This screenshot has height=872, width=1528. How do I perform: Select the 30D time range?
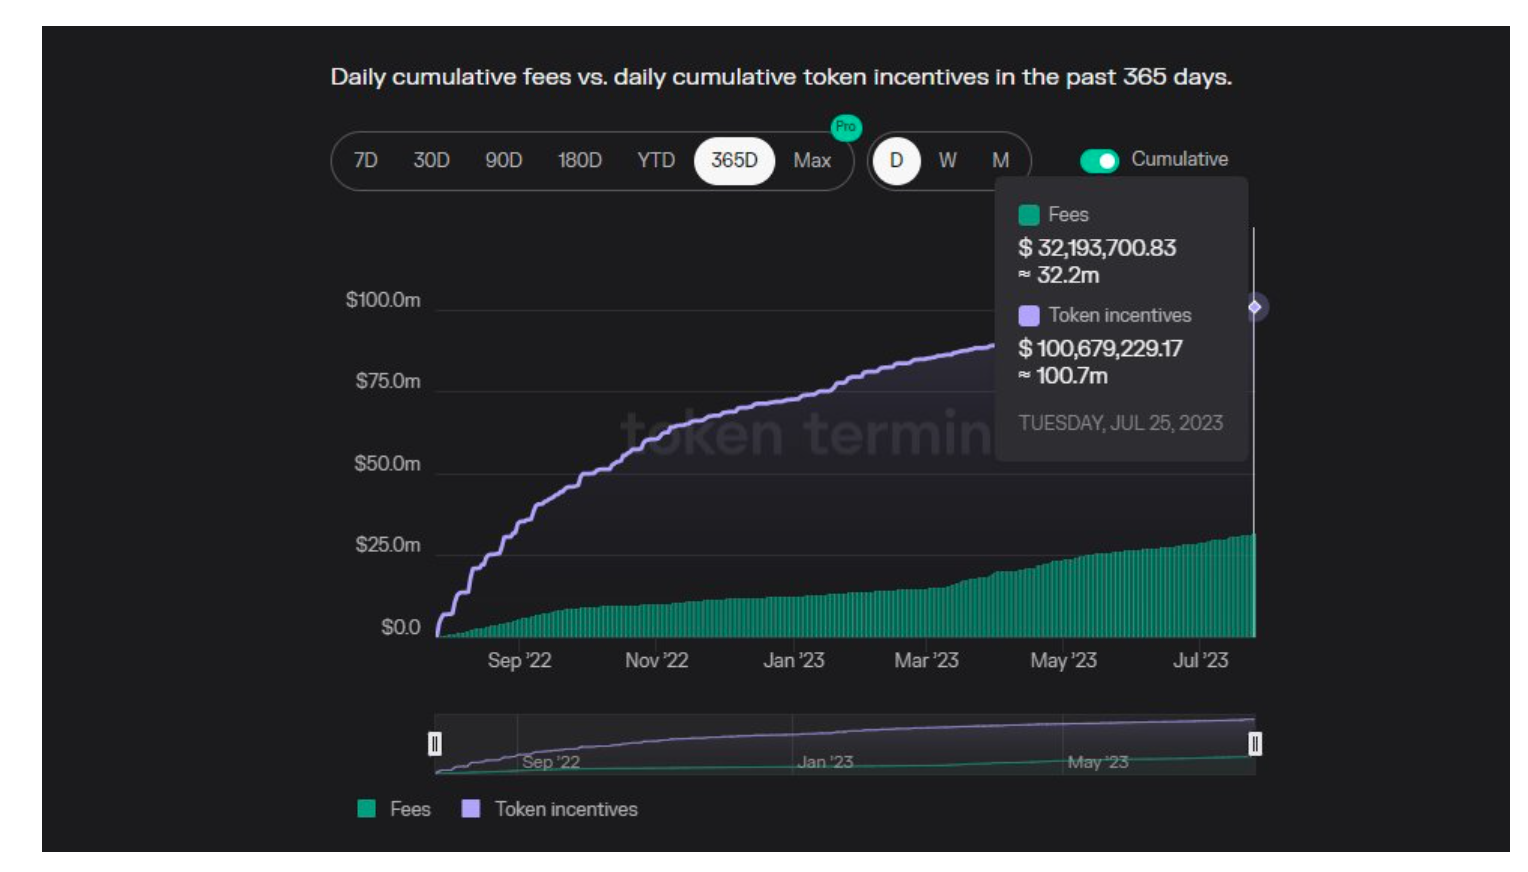click(x=432, y=160)
